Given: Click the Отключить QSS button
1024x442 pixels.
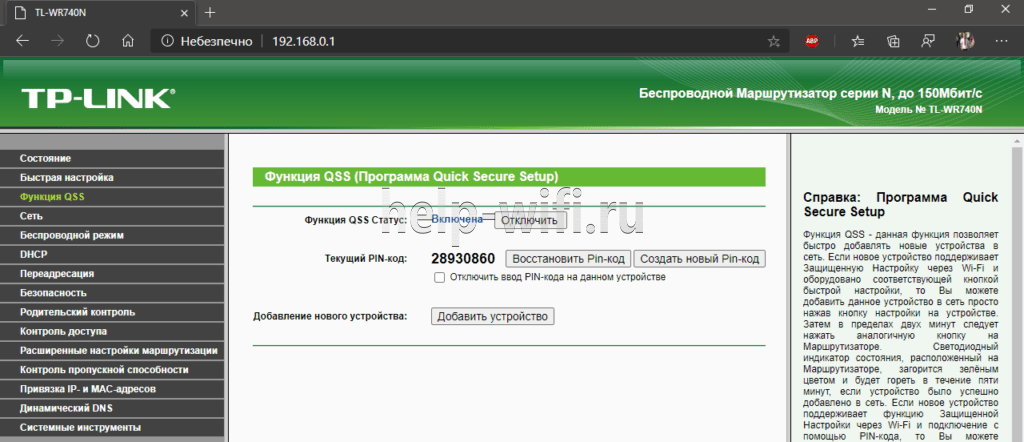Looking at the screenshot, I should pos(530,220).
